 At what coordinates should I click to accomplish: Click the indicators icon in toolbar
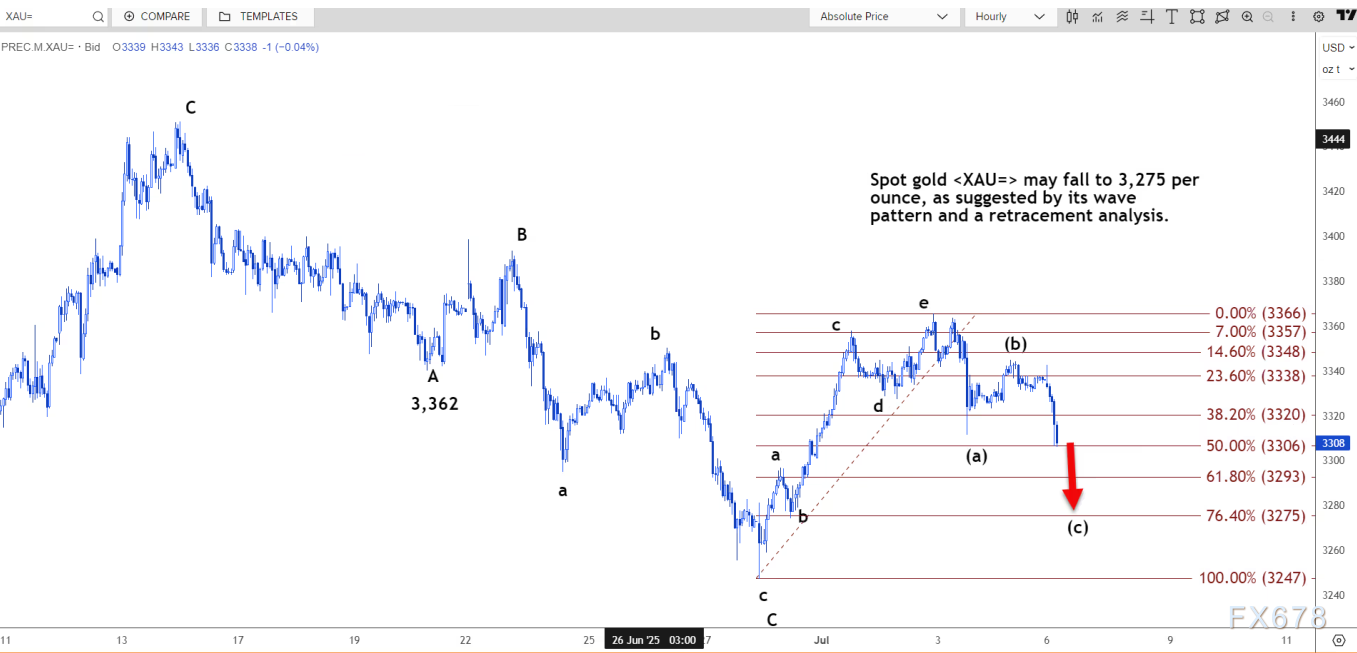tap(1098, 16)
